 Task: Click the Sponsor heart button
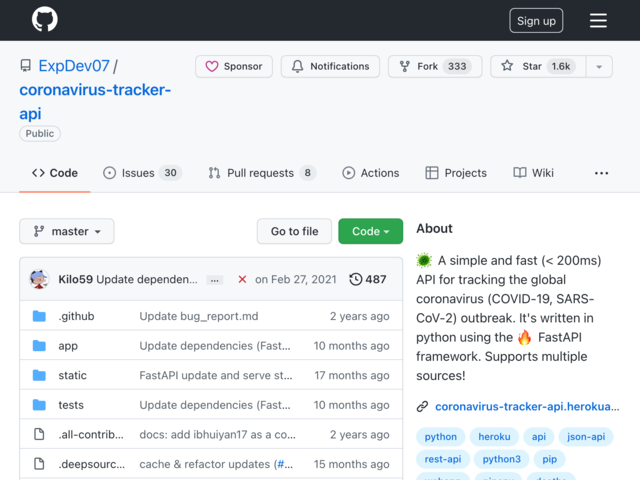click(x=233, y=66)
